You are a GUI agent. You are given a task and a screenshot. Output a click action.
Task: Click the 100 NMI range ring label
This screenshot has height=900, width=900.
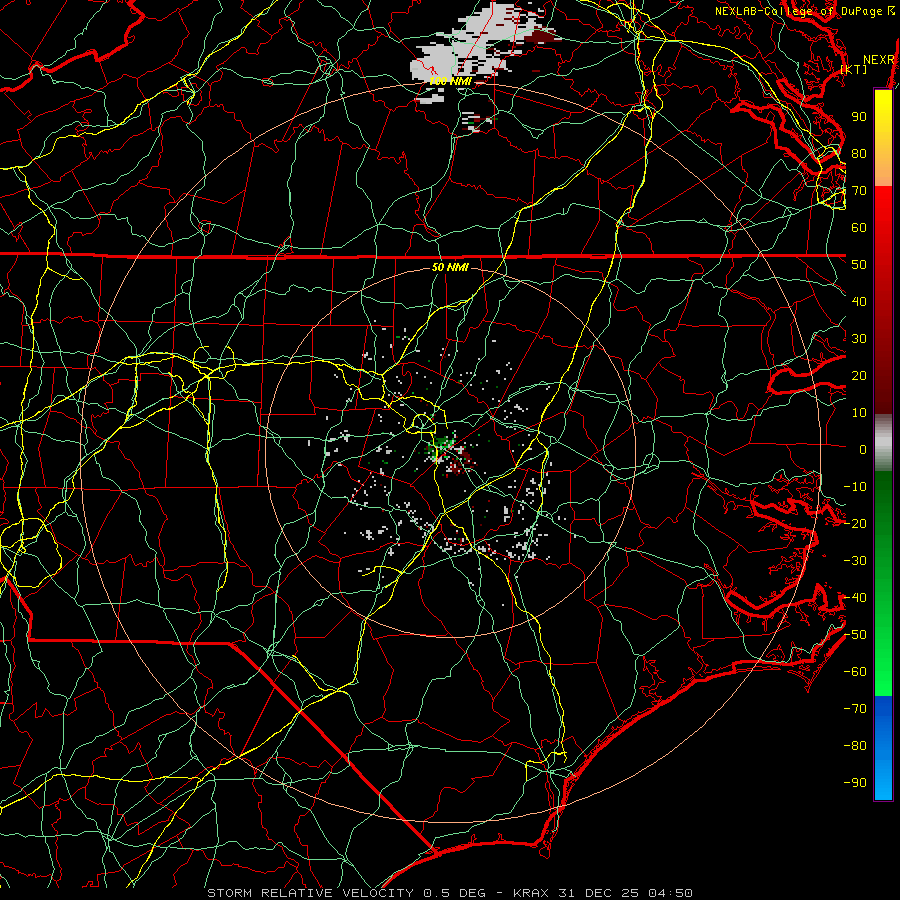click(x=450, y=82)
